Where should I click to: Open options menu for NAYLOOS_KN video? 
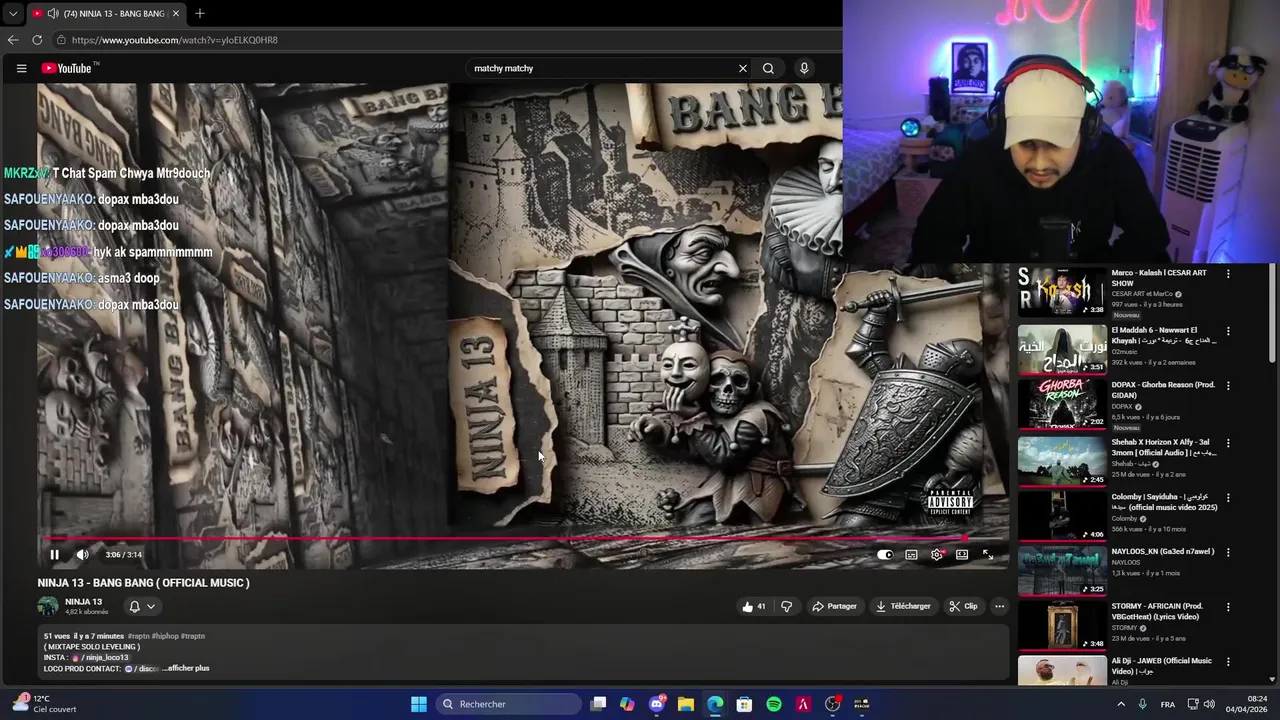(1228, 552)
